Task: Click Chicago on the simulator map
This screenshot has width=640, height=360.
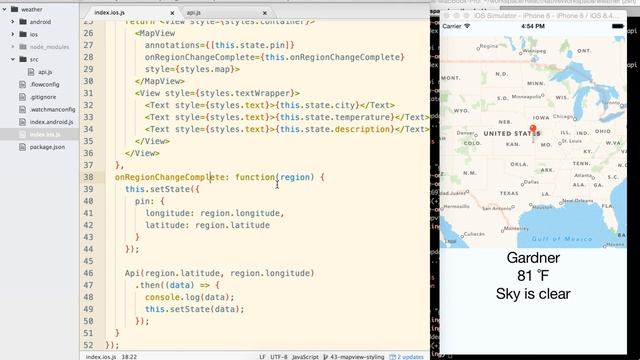Action: [563, 117]
